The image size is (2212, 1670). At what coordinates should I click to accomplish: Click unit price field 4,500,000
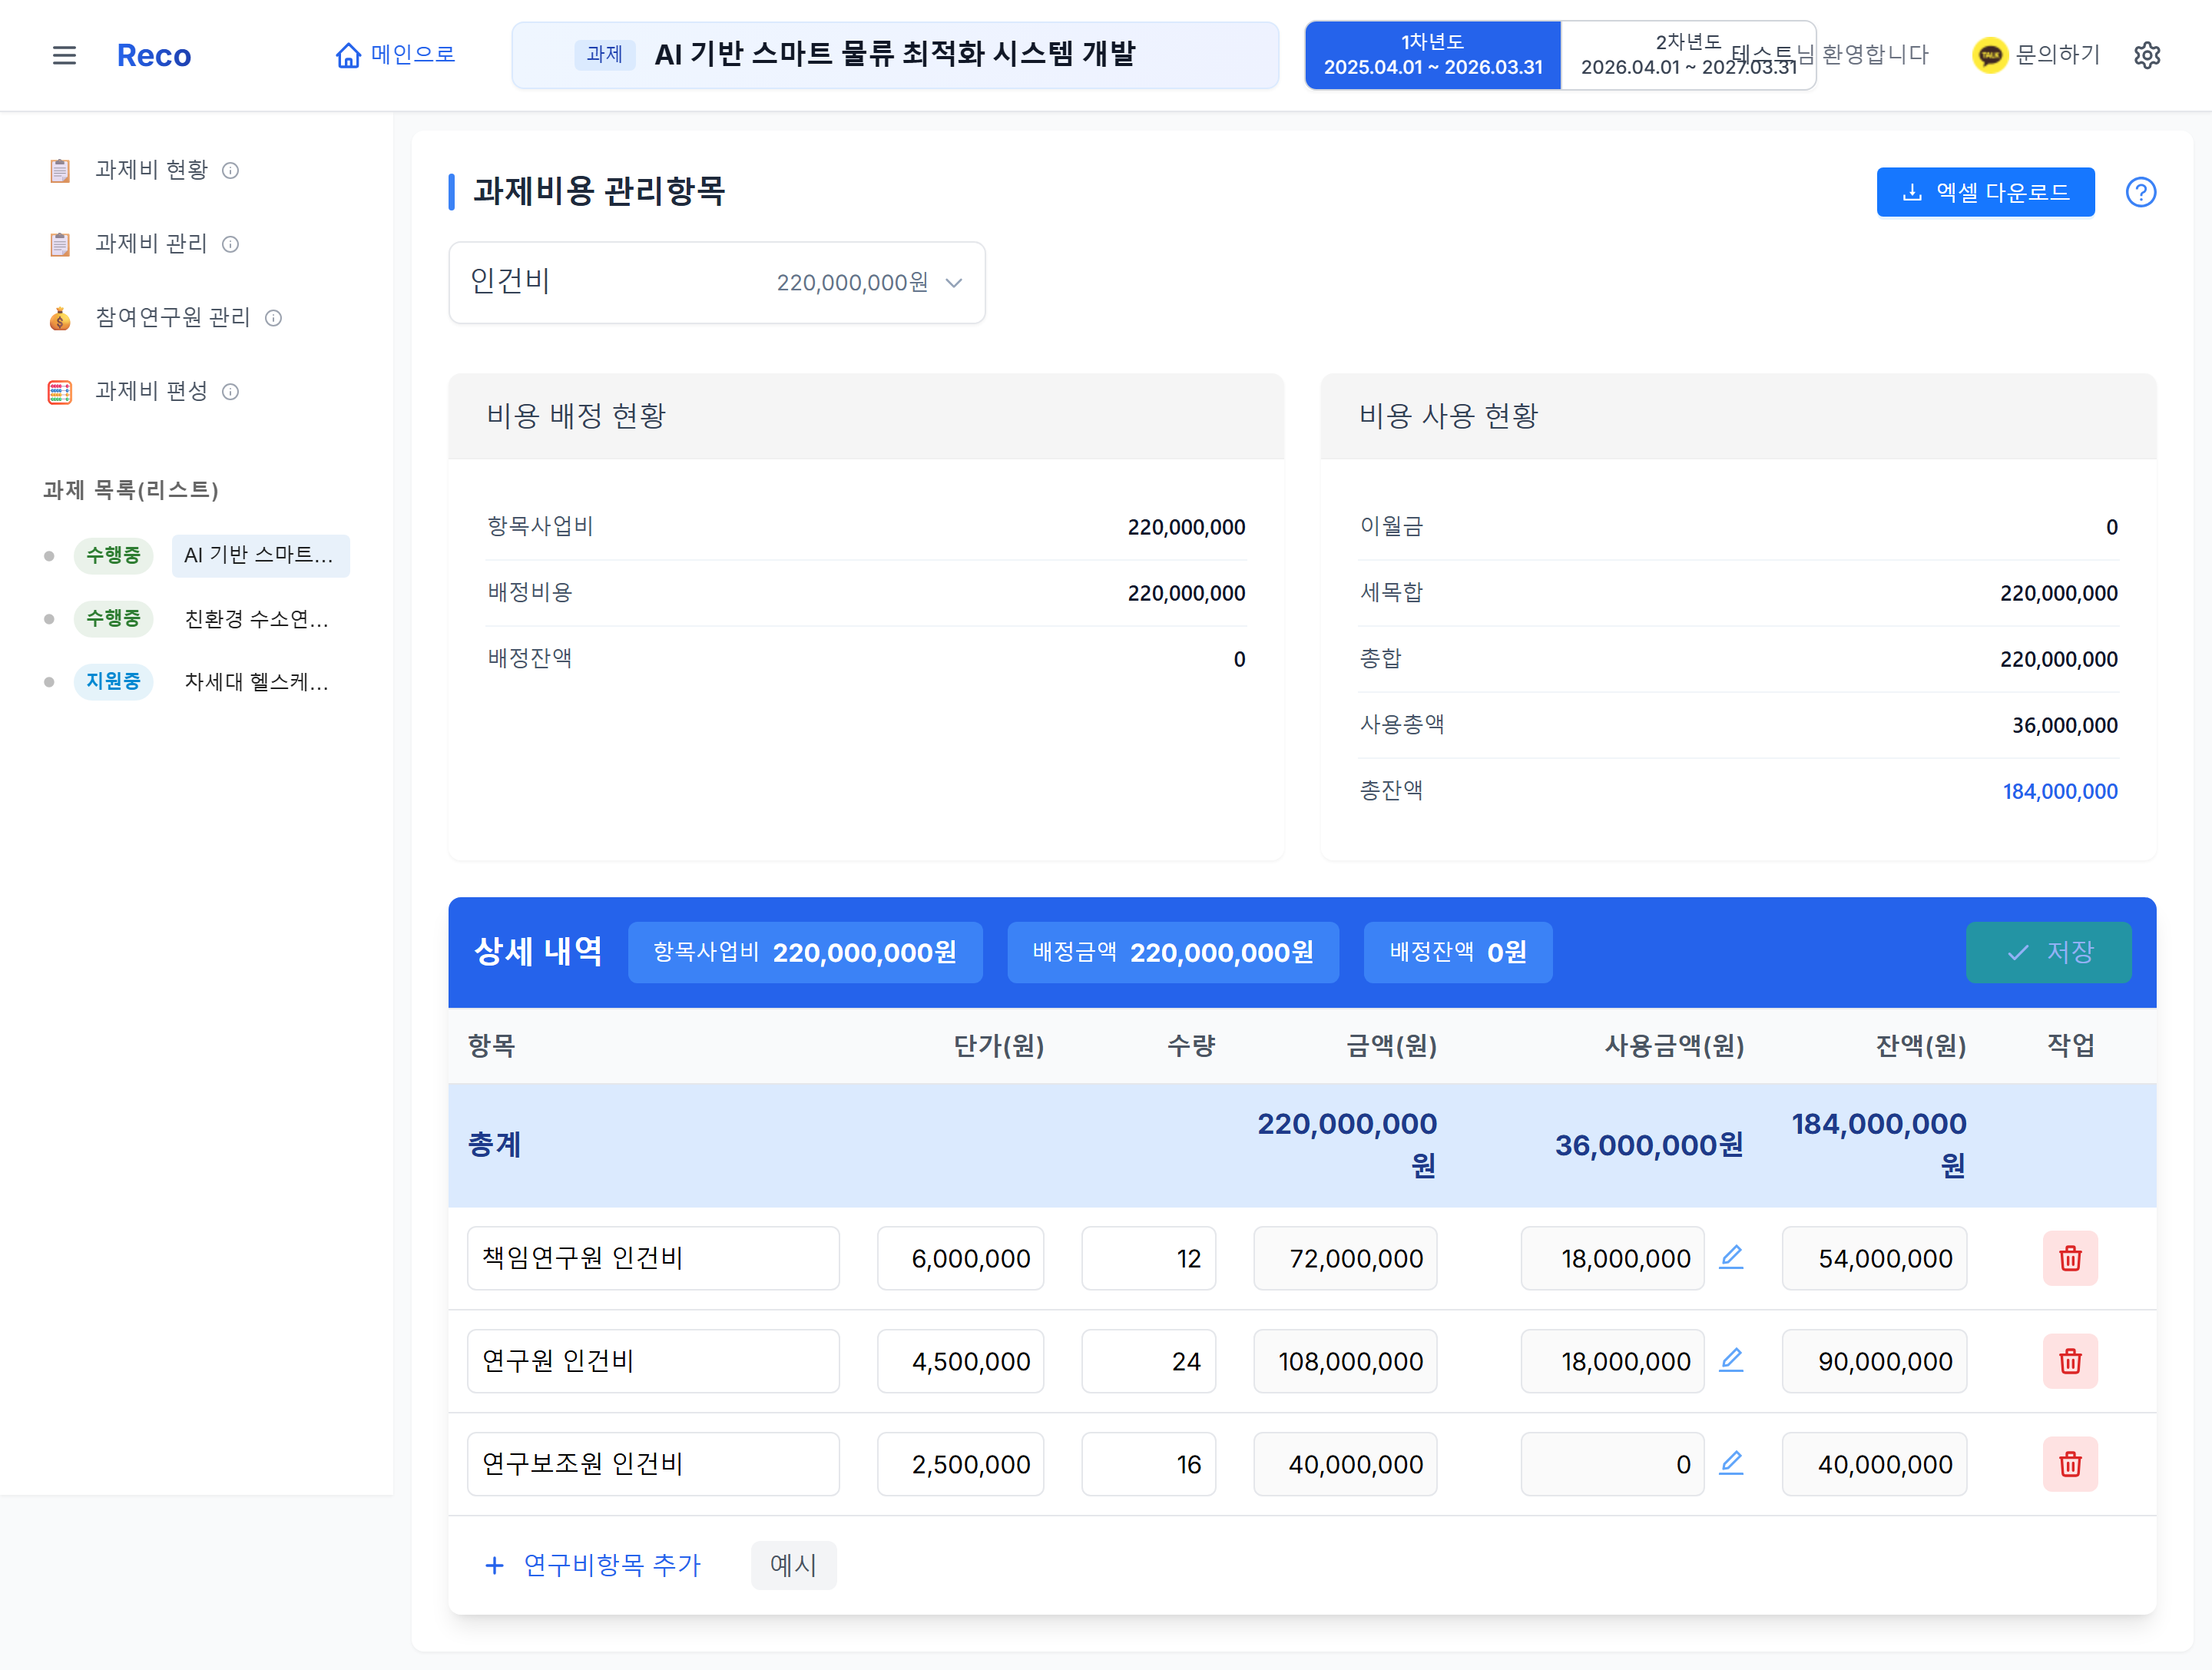click(960, 1361)
